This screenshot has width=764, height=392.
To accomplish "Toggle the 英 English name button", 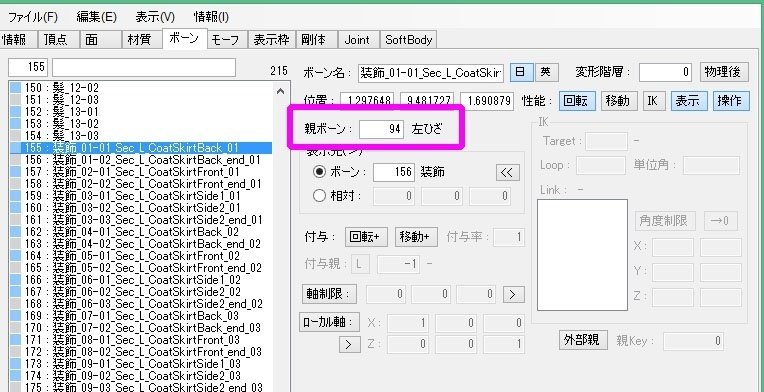I will (x=546, y=72).
